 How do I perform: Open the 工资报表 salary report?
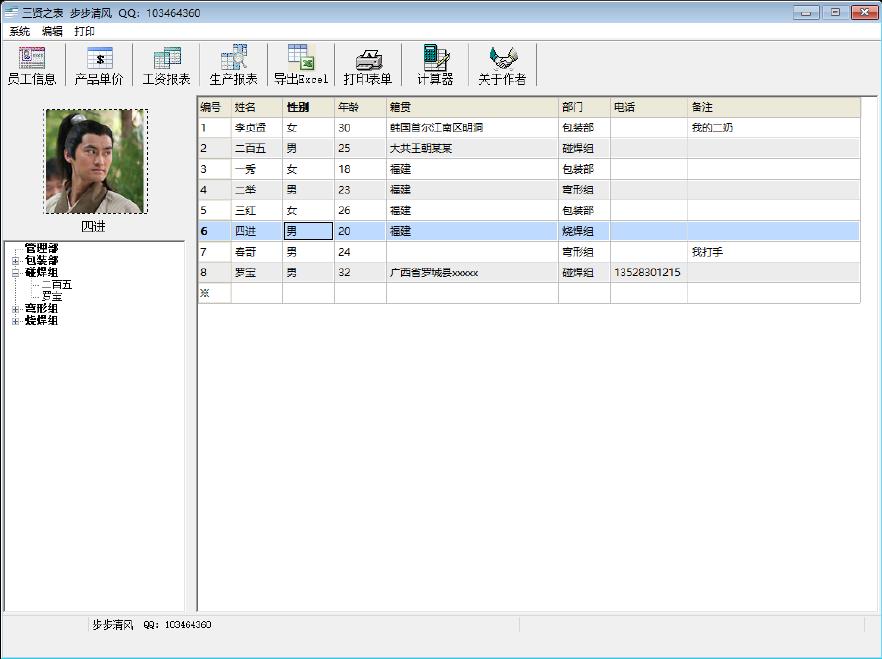pyautogui.click(x=166, y=65)
